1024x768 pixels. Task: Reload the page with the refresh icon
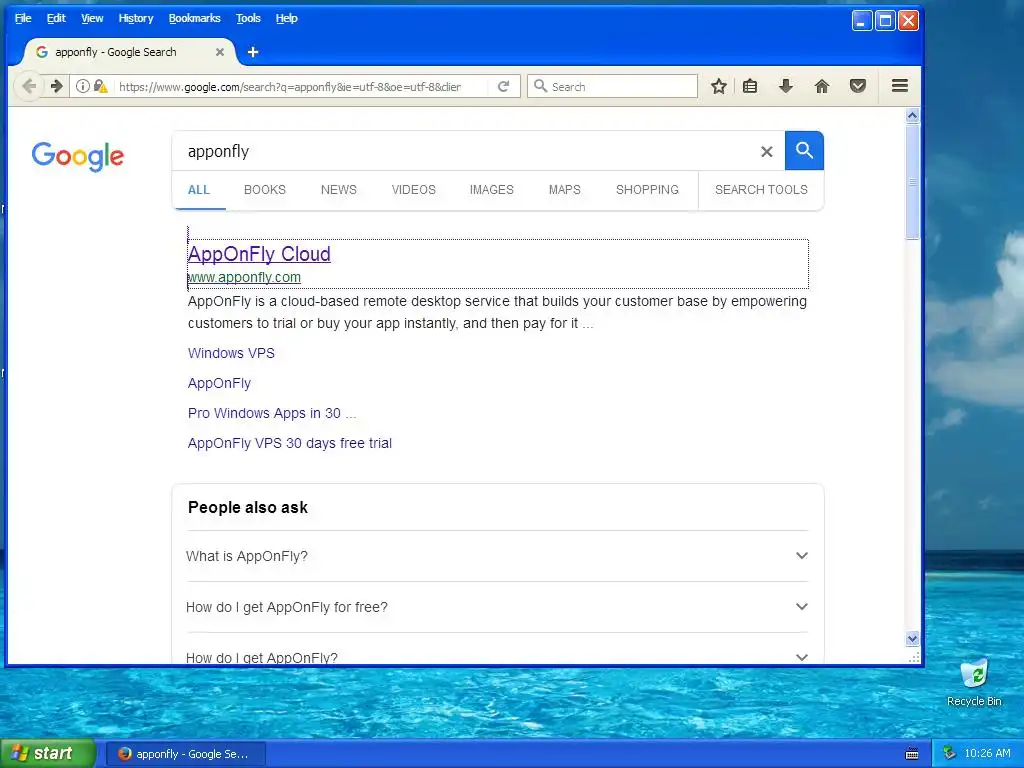pos(503,86)
